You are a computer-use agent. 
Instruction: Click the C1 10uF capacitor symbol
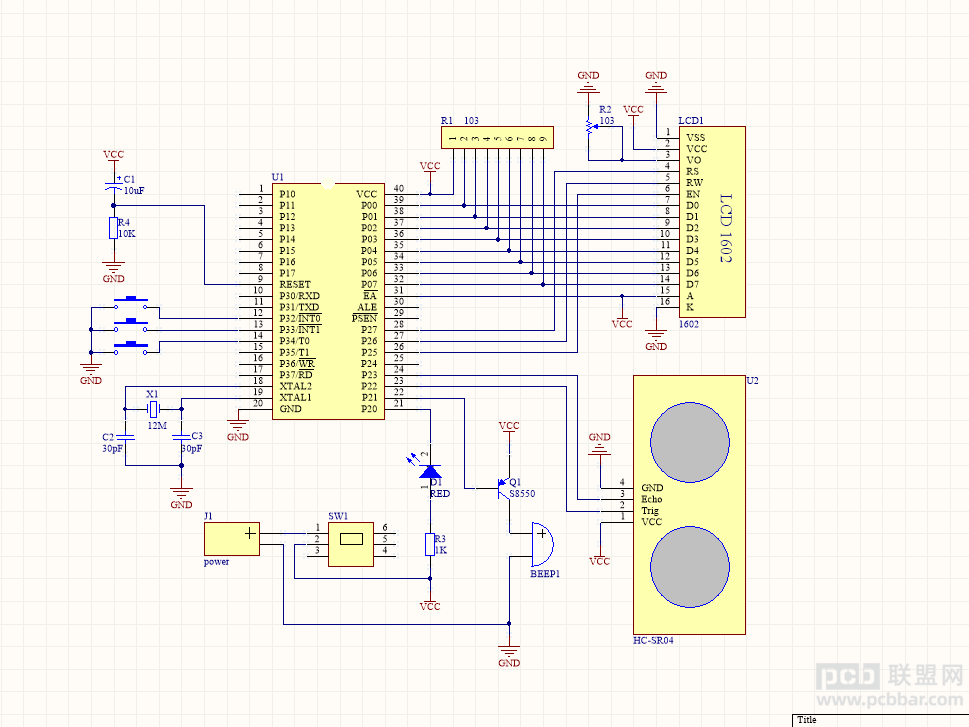point(113,187)
